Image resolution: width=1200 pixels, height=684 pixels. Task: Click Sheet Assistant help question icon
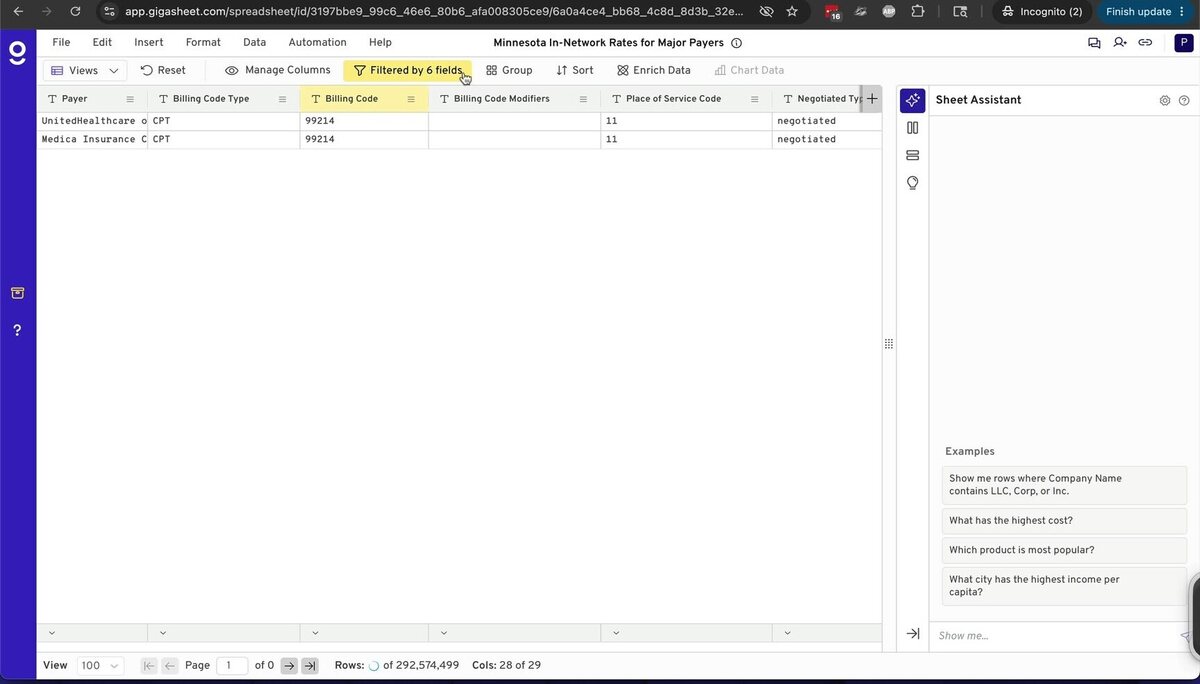pos(1184,100)
